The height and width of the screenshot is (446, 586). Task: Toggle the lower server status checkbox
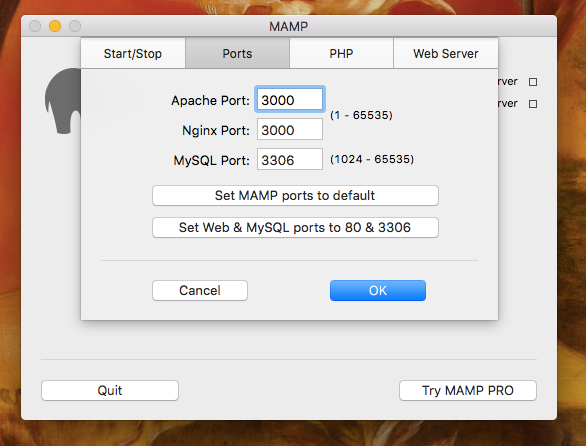(533, 104)
